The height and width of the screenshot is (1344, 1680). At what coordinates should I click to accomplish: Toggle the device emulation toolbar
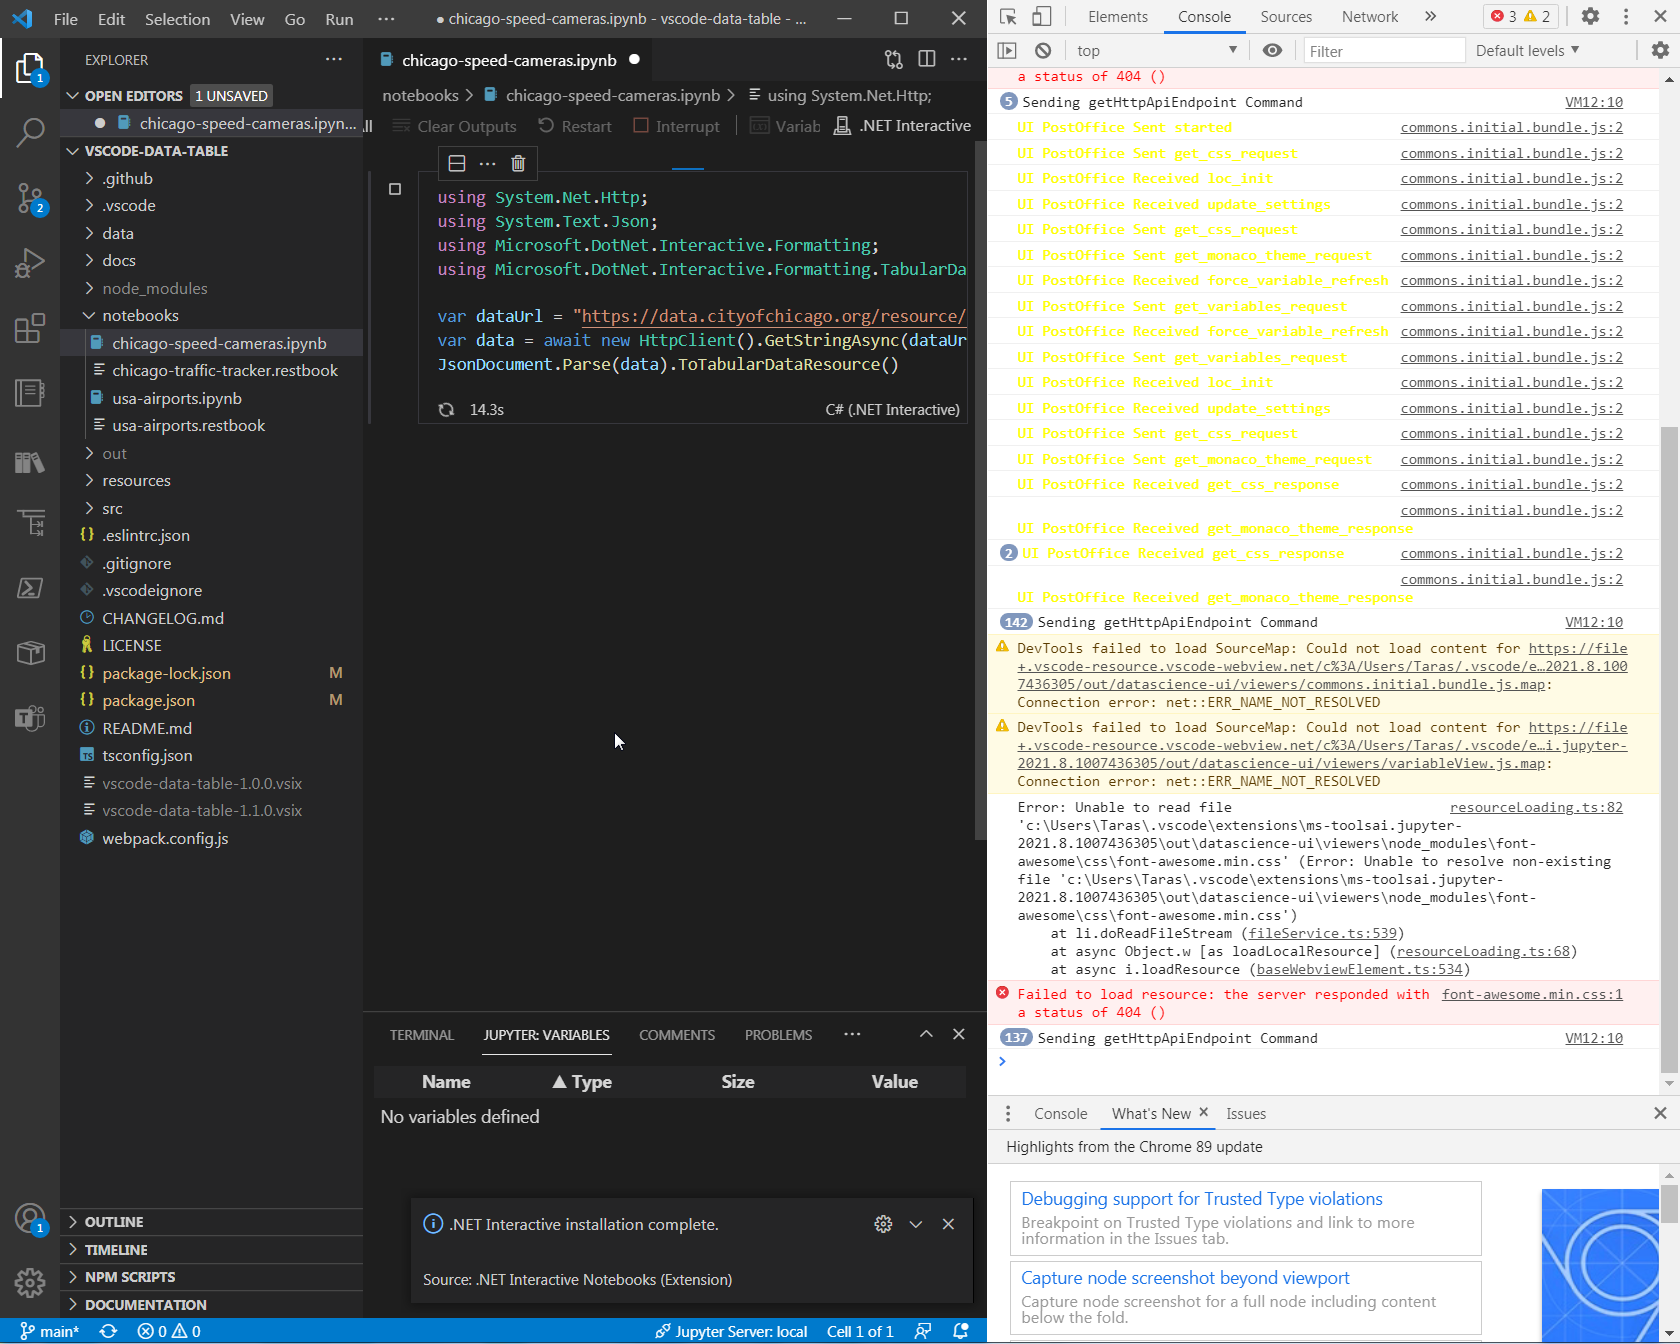point(1043,16)
